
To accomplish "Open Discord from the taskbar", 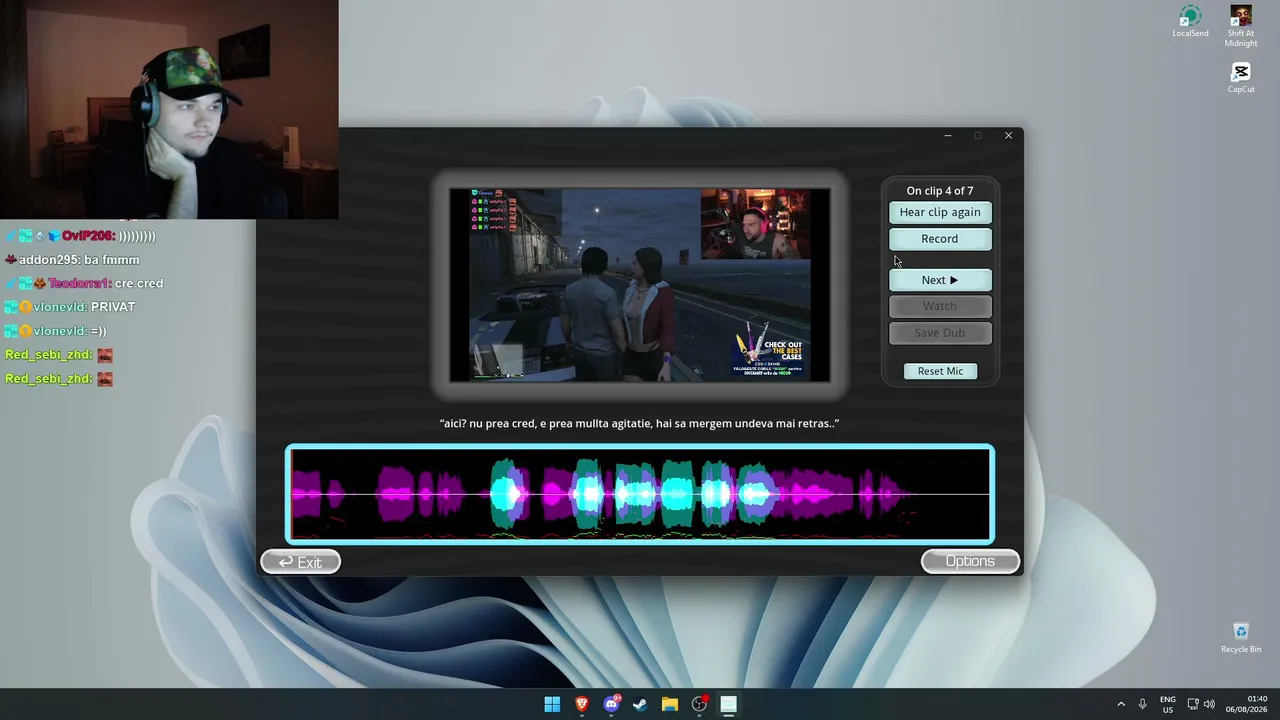I will 611,704.
